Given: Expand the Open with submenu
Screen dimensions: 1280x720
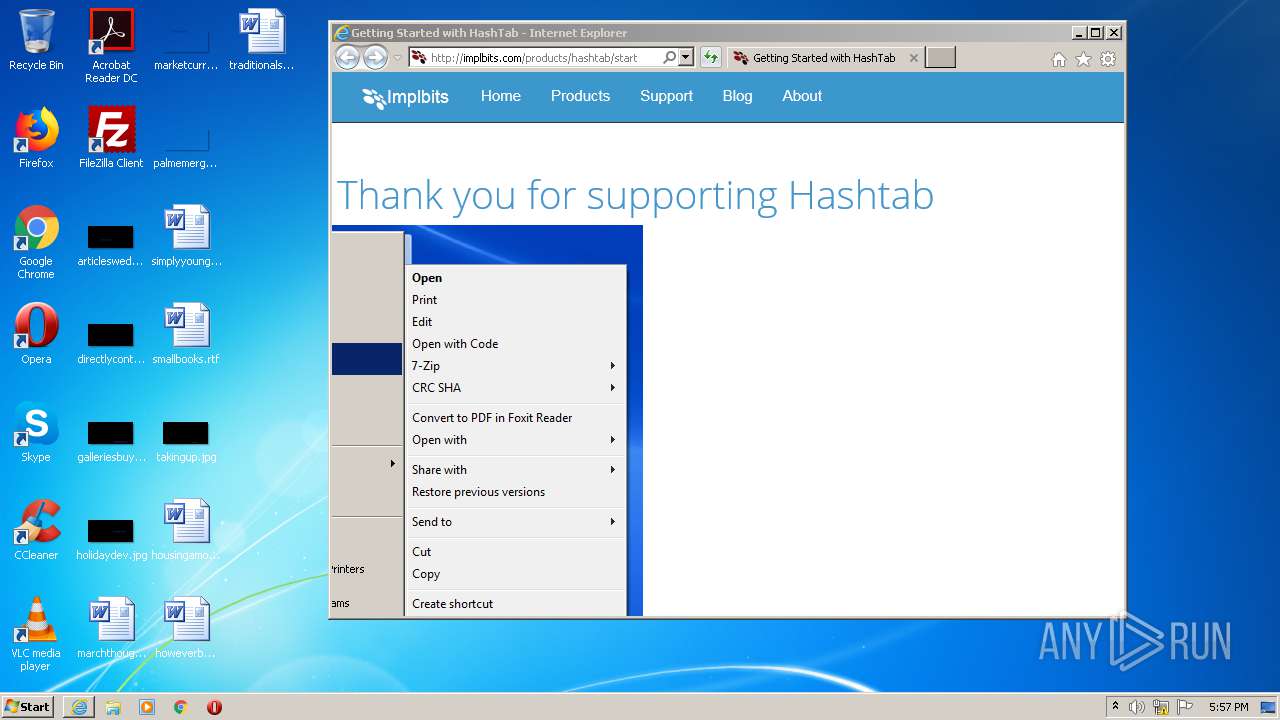Looking at the screenshot, I should tap(515, 440).
